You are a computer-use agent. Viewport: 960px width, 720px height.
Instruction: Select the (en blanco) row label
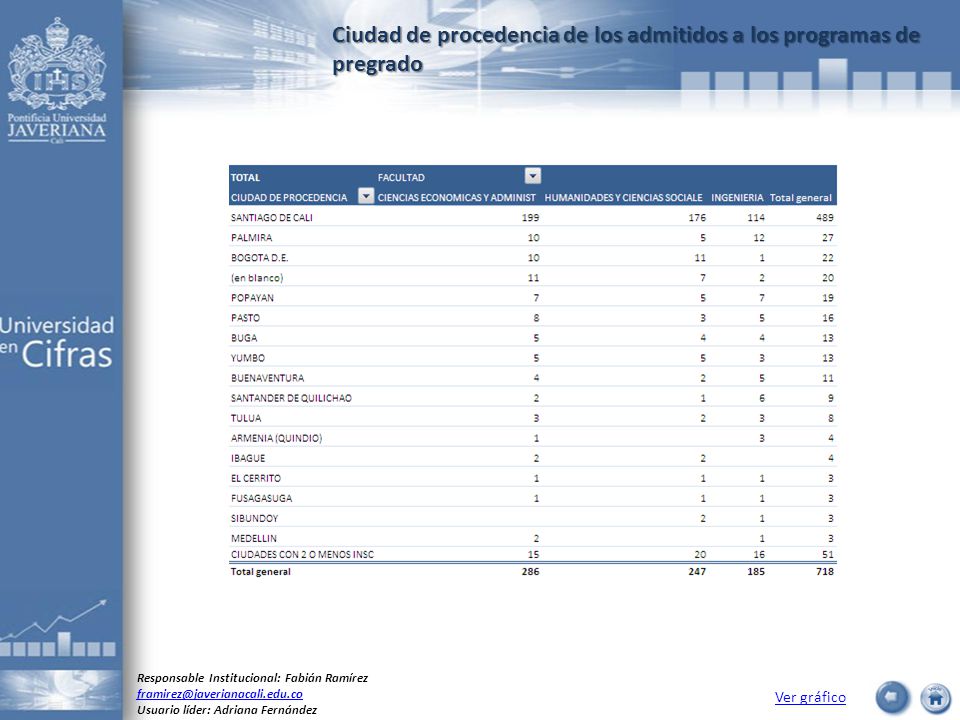pyautogui.click(x=257, y=278)
